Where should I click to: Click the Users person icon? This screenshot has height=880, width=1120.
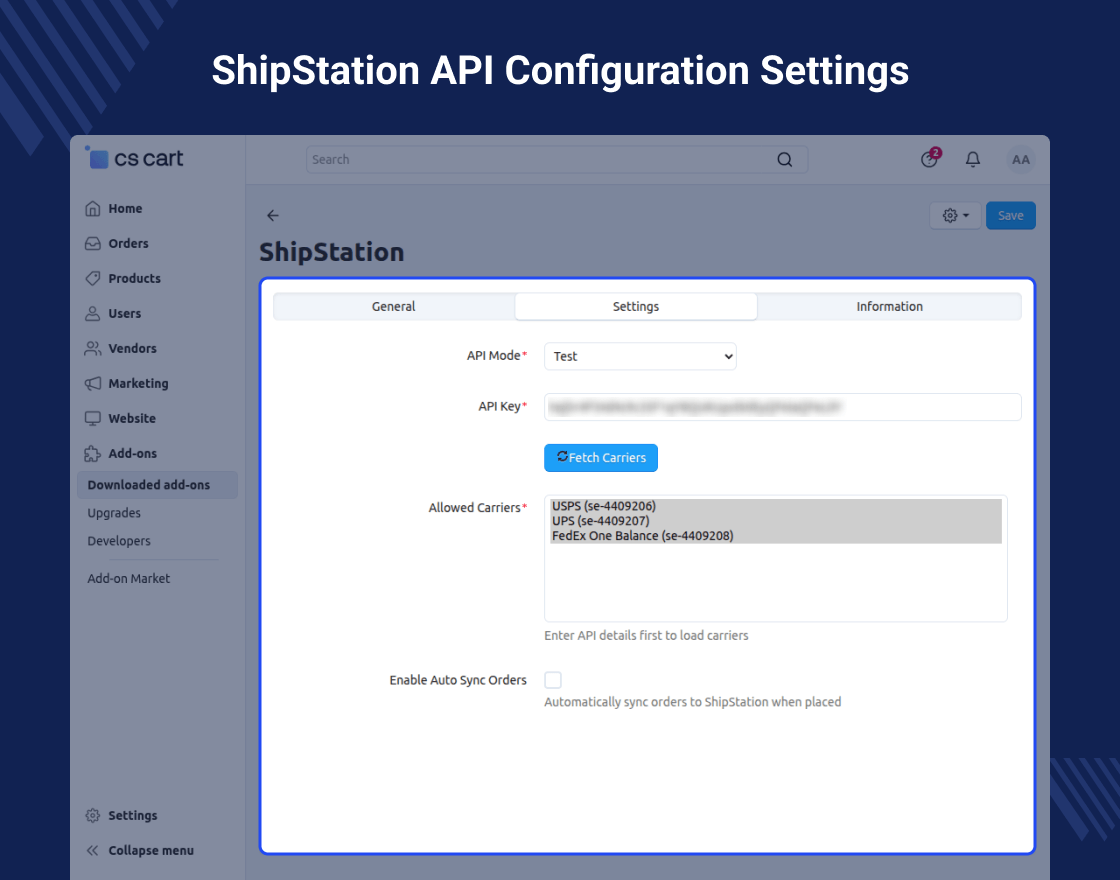click(93, 314)
